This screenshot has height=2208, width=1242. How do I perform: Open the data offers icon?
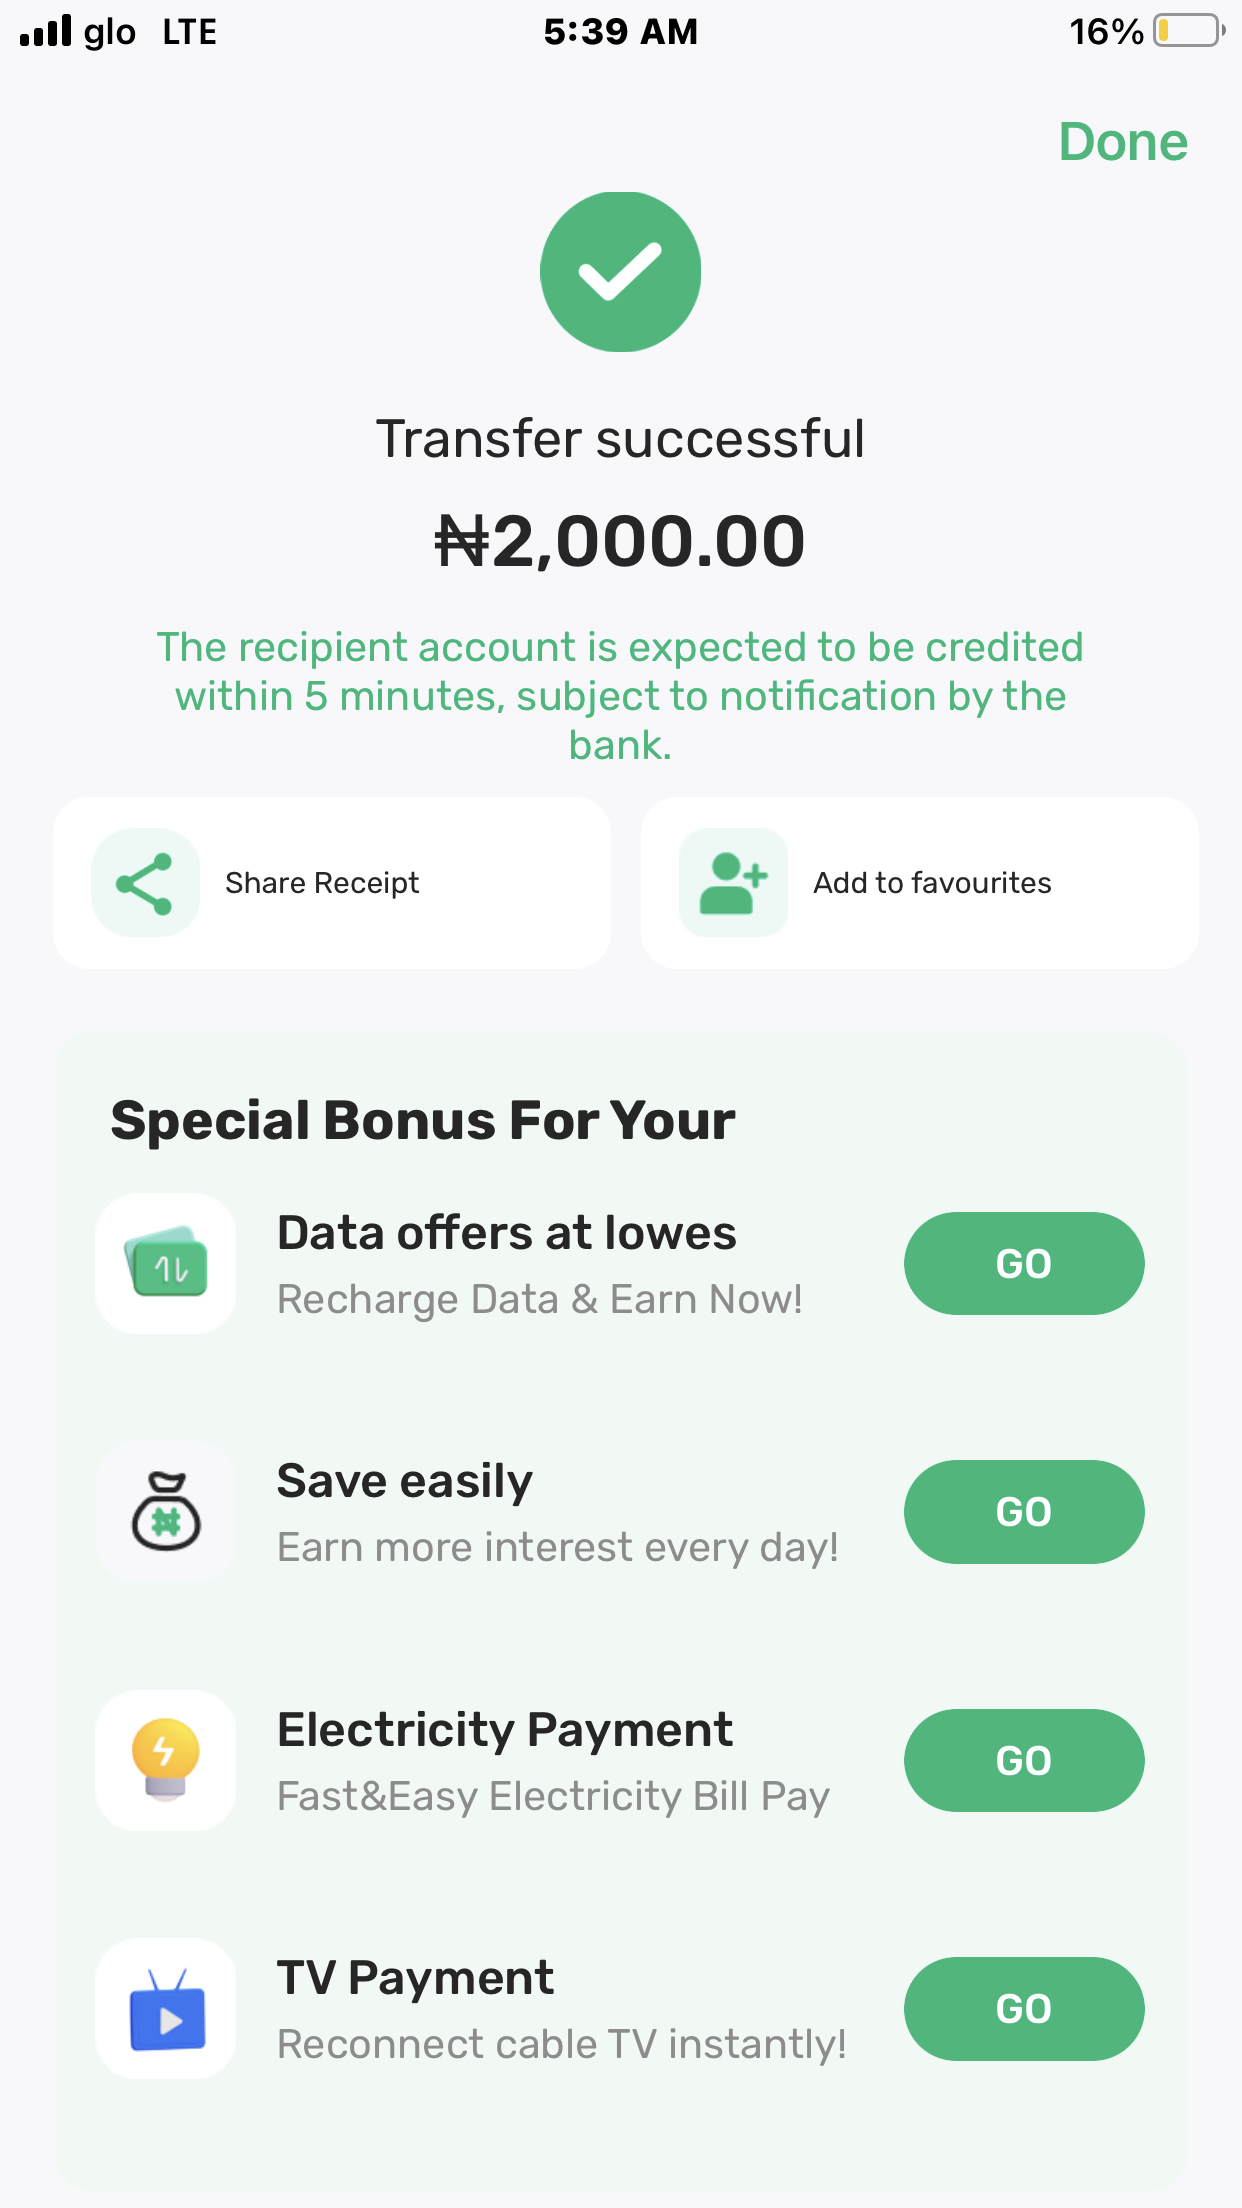coord(166,1264)
